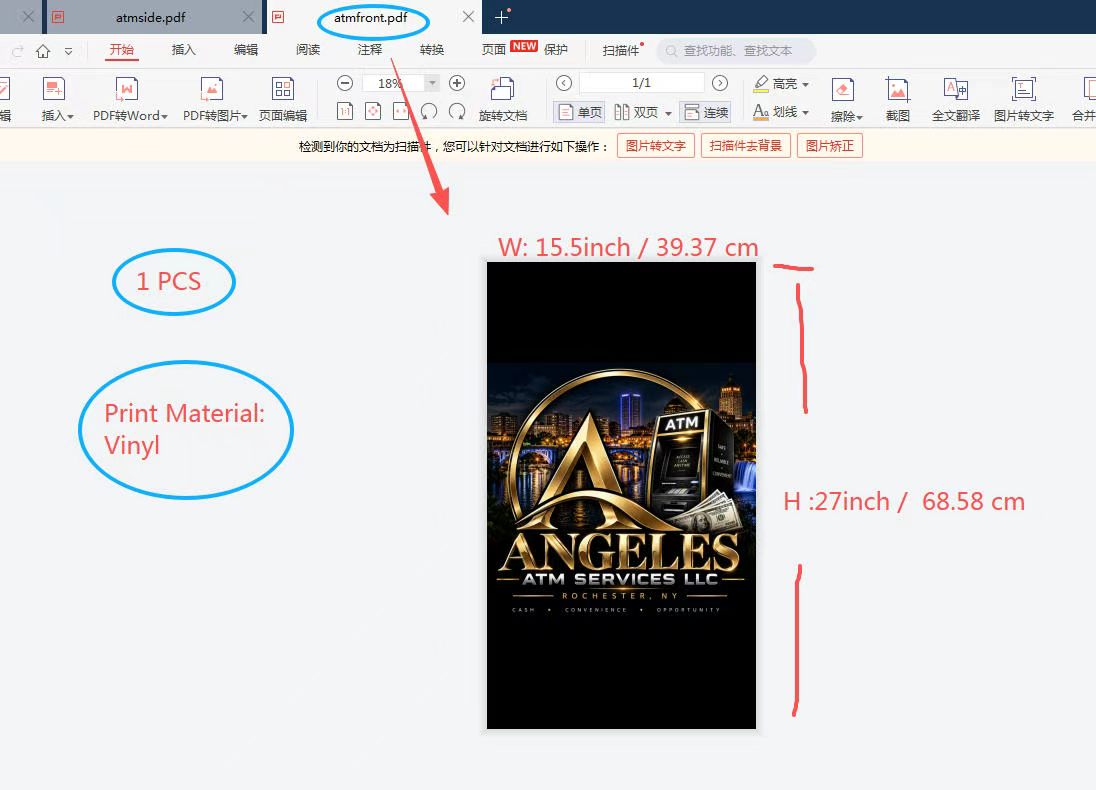Launch the 全文翻译 full translation tool
This screenshot has height=790, width=1096.
tap(956, 99)
